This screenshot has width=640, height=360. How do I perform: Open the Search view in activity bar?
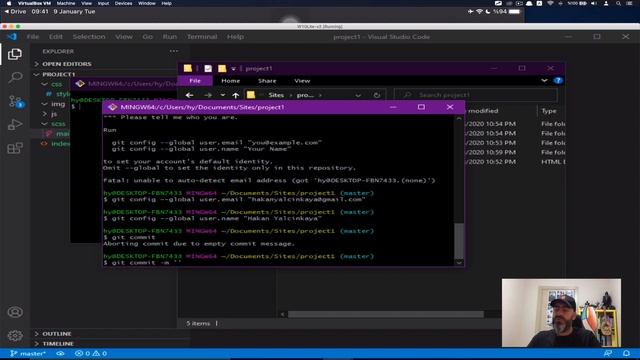(15, 77)
